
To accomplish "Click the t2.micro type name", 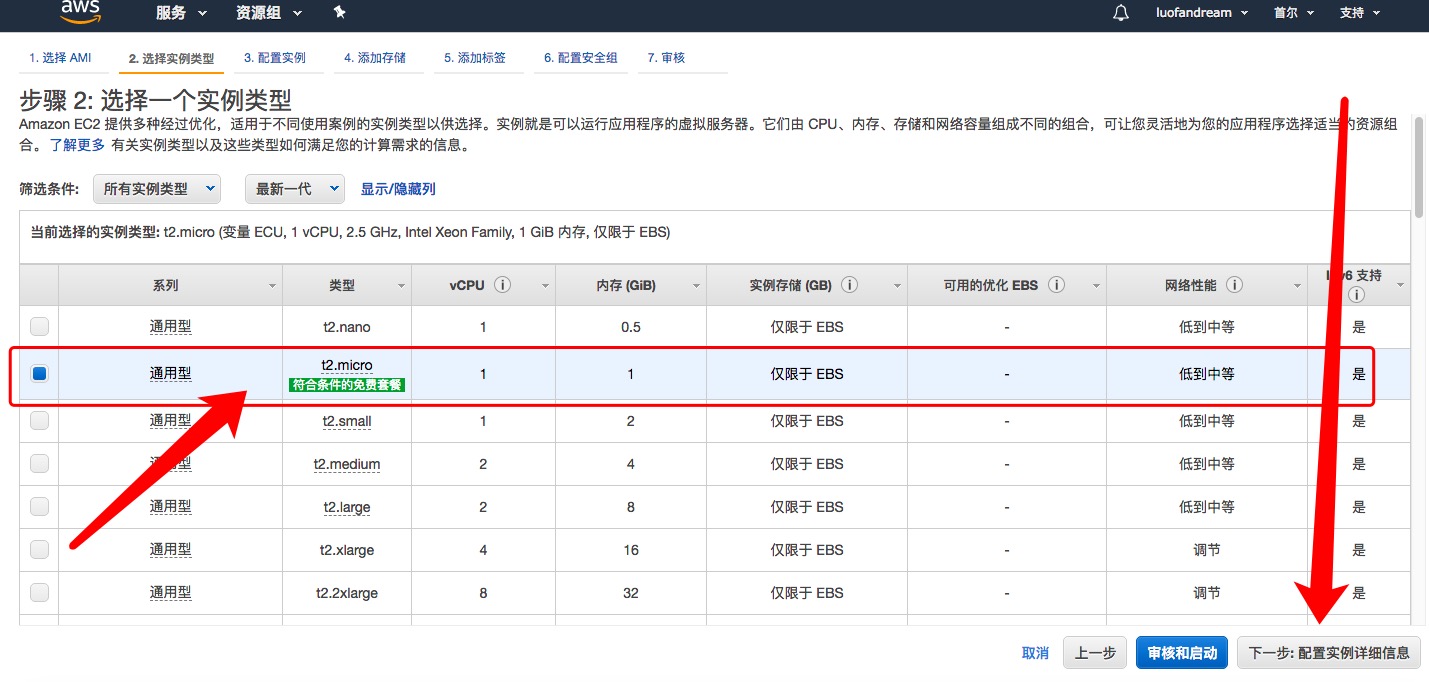I will pyautogui.click(x=347, y=365).
